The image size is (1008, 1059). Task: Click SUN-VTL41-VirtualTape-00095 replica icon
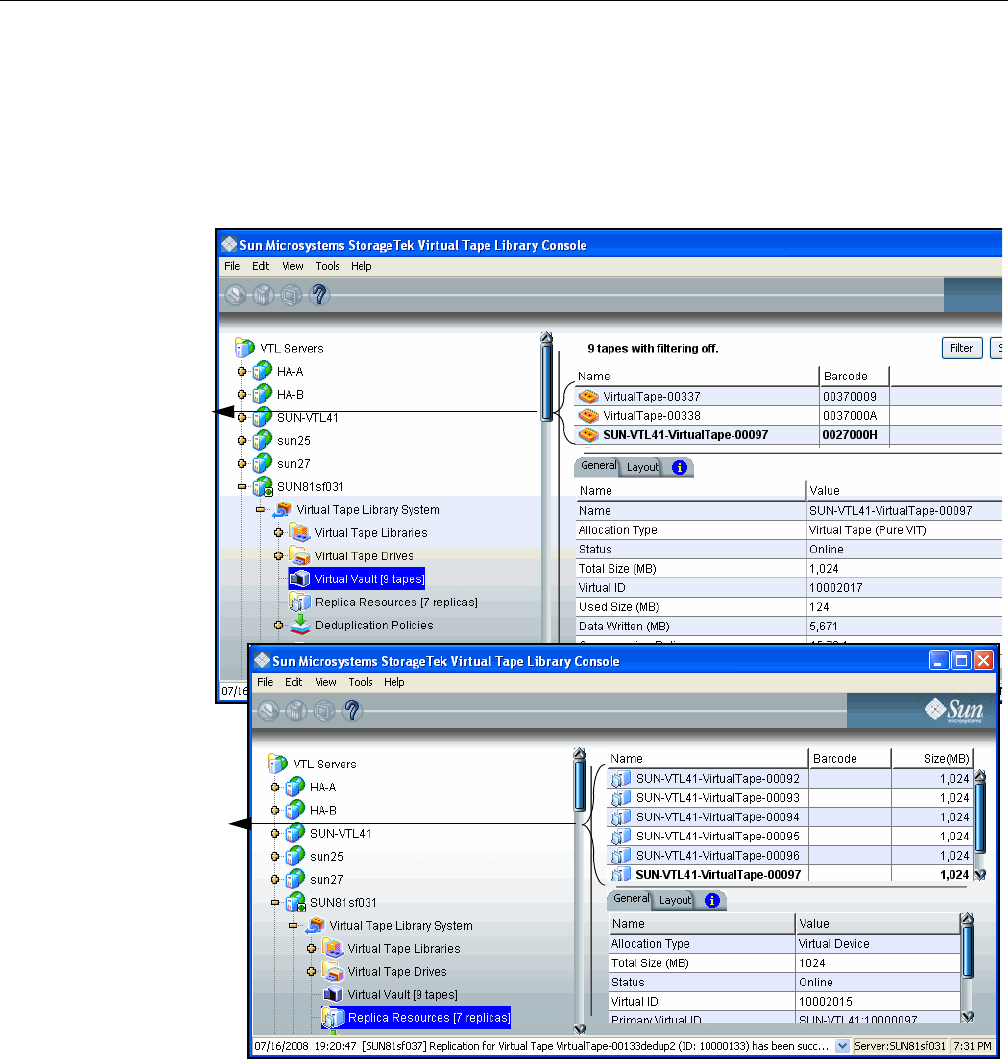pyautogui.click(x=621, y=836)
